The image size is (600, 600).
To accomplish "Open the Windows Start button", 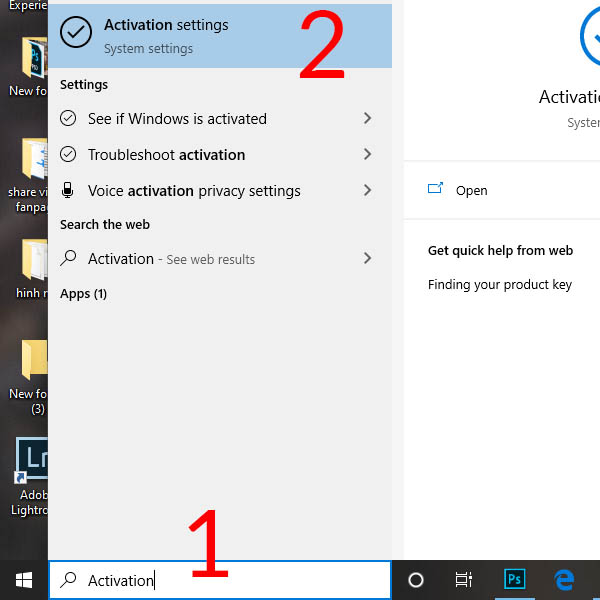I will point(24,580).
